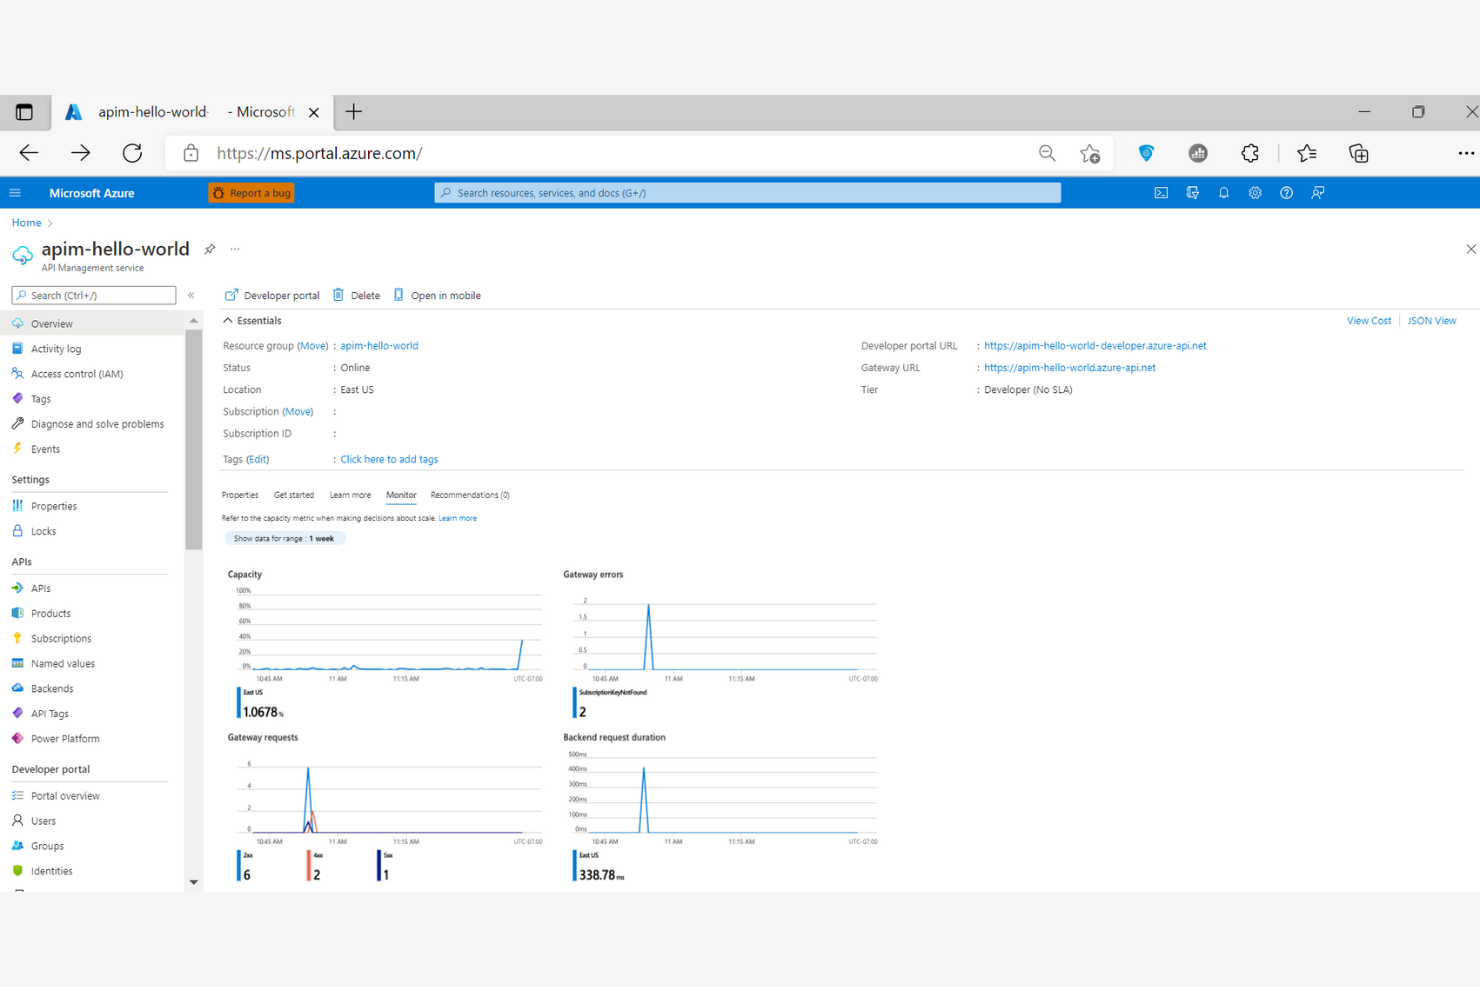Open the View Cost link

1368,321
